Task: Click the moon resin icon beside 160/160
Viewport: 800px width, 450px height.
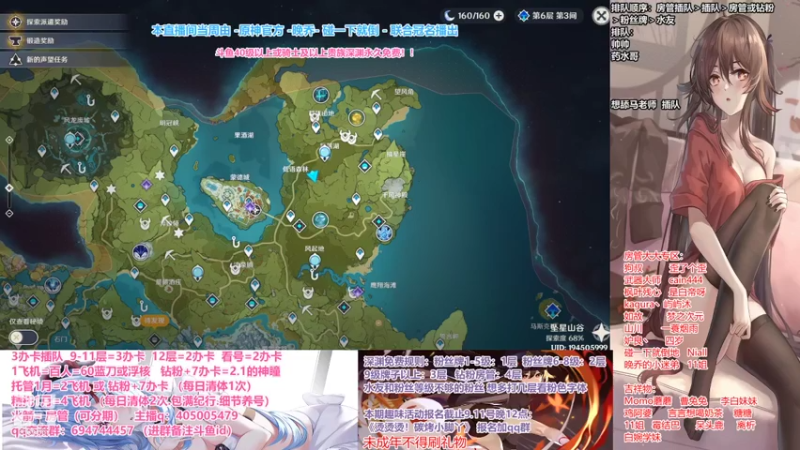Action: (449, 16)
